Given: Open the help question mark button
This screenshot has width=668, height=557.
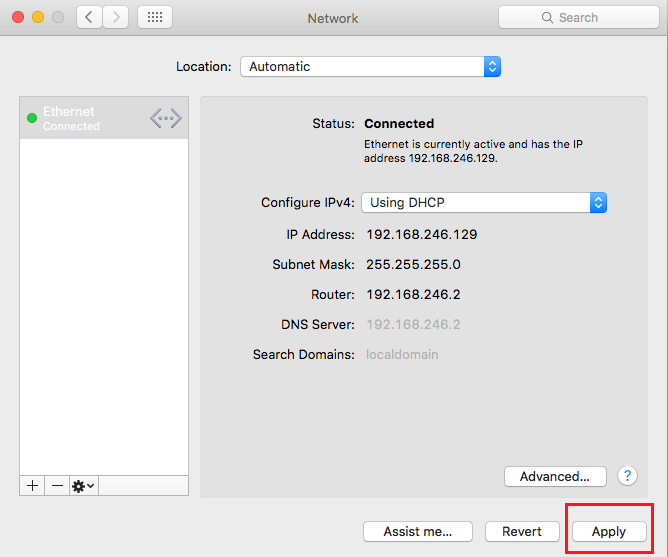Looking at the screenshot, I should [x=628, y=476].
